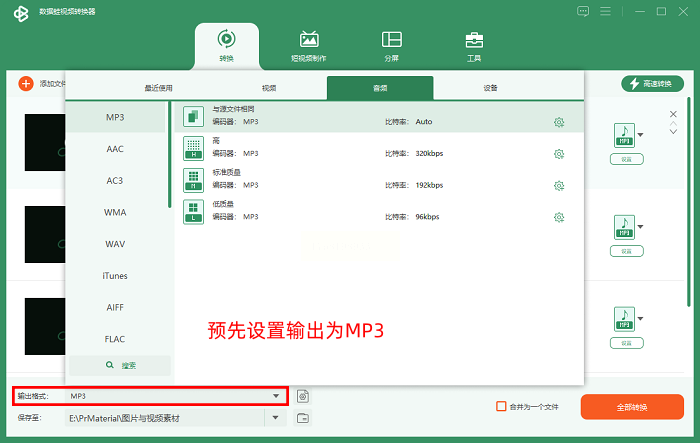Switch to the 视频 format tab
The height and width of the screenshot is (443, 700).
point(268,88)
